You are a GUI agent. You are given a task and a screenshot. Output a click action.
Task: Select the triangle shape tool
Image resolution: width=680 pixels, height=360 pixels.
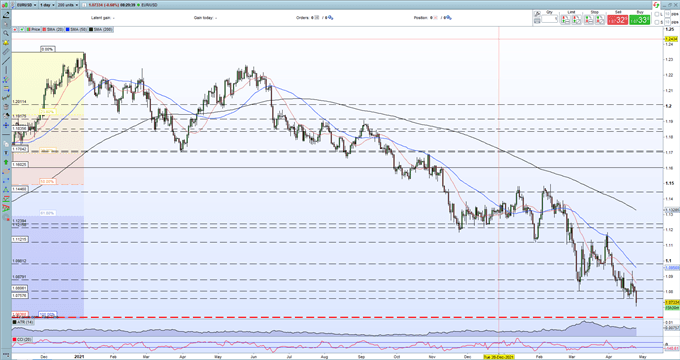tap(6, 190)
